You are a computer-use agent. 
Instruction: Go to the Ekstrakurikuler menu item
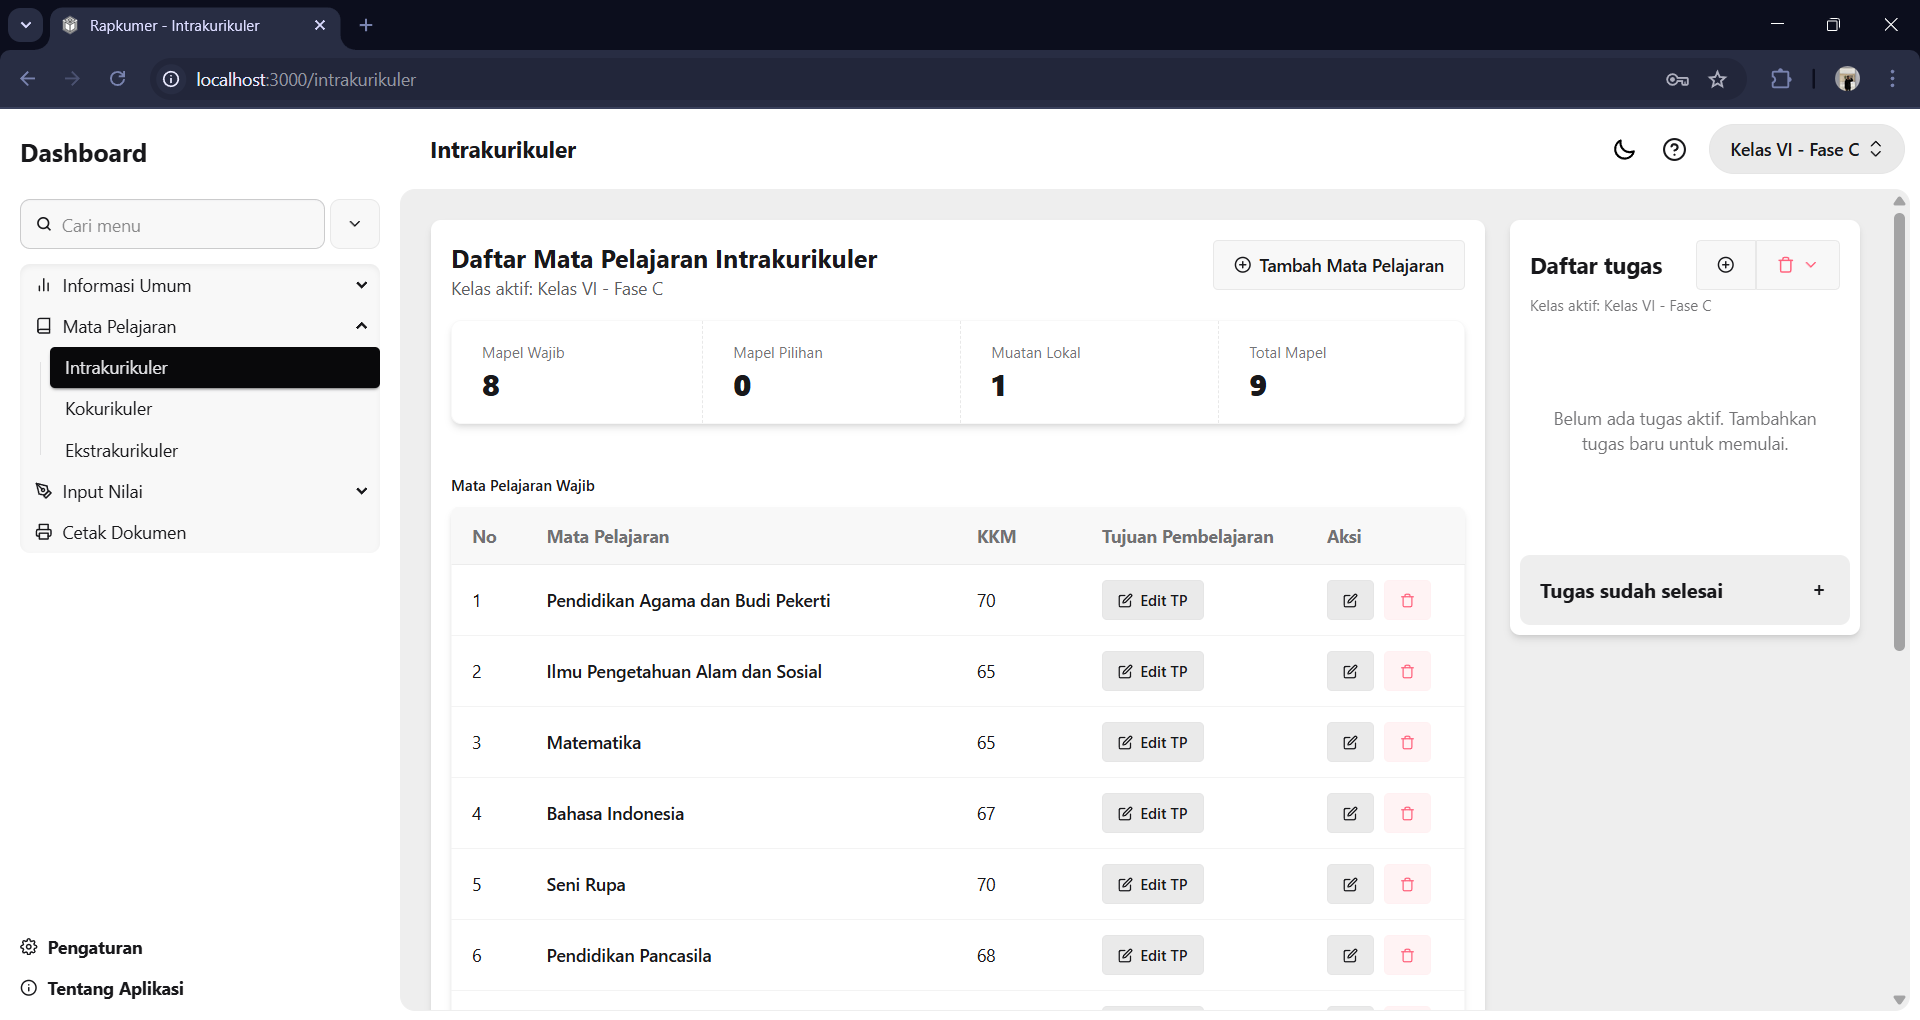[122, 451]
